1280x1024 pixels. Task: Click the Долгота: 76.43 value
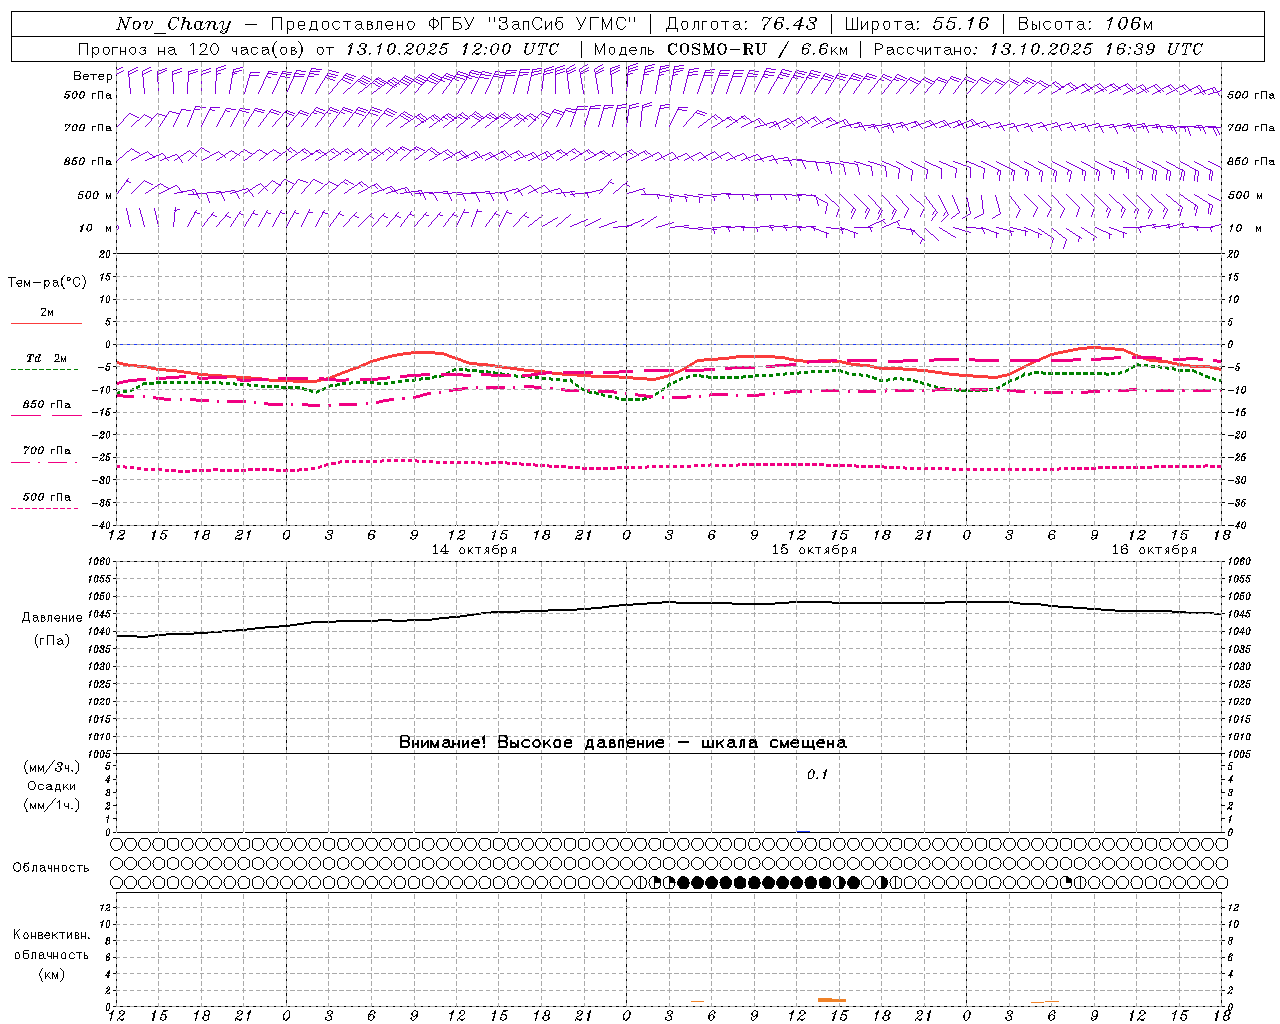(x=741, y=24)
